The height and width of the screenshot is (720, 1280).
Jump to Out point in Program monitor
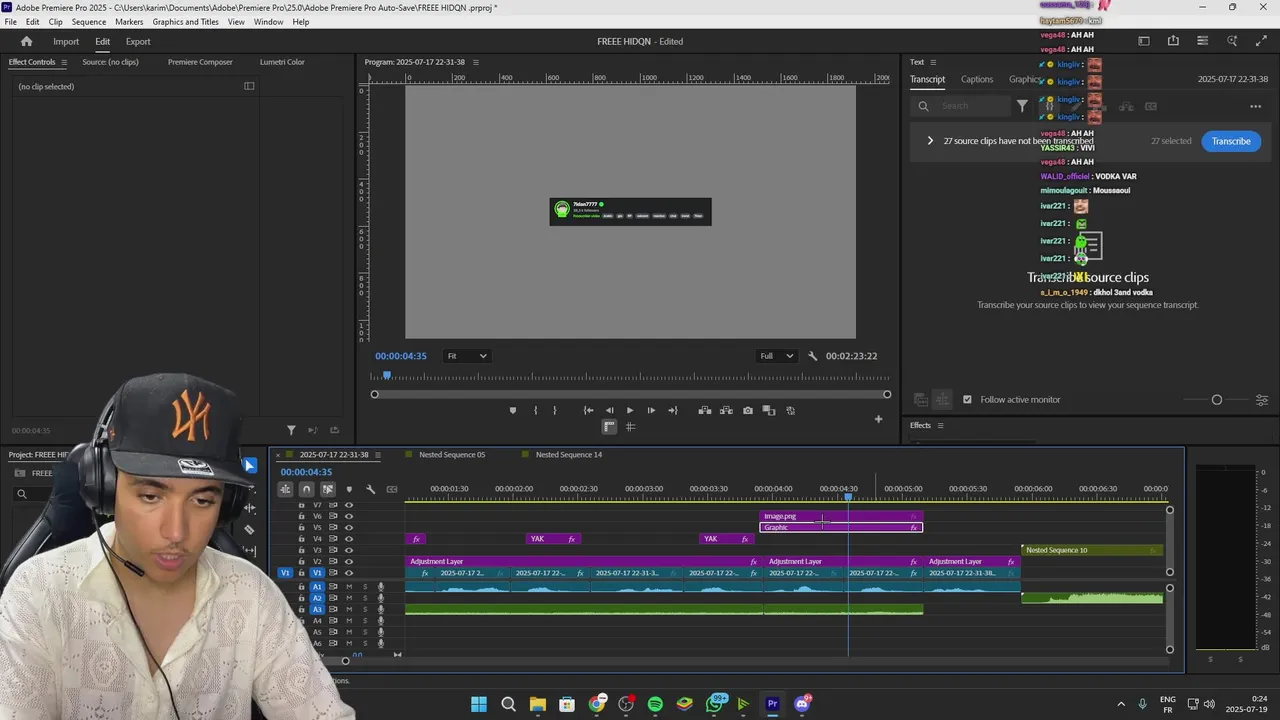point(672,410)
